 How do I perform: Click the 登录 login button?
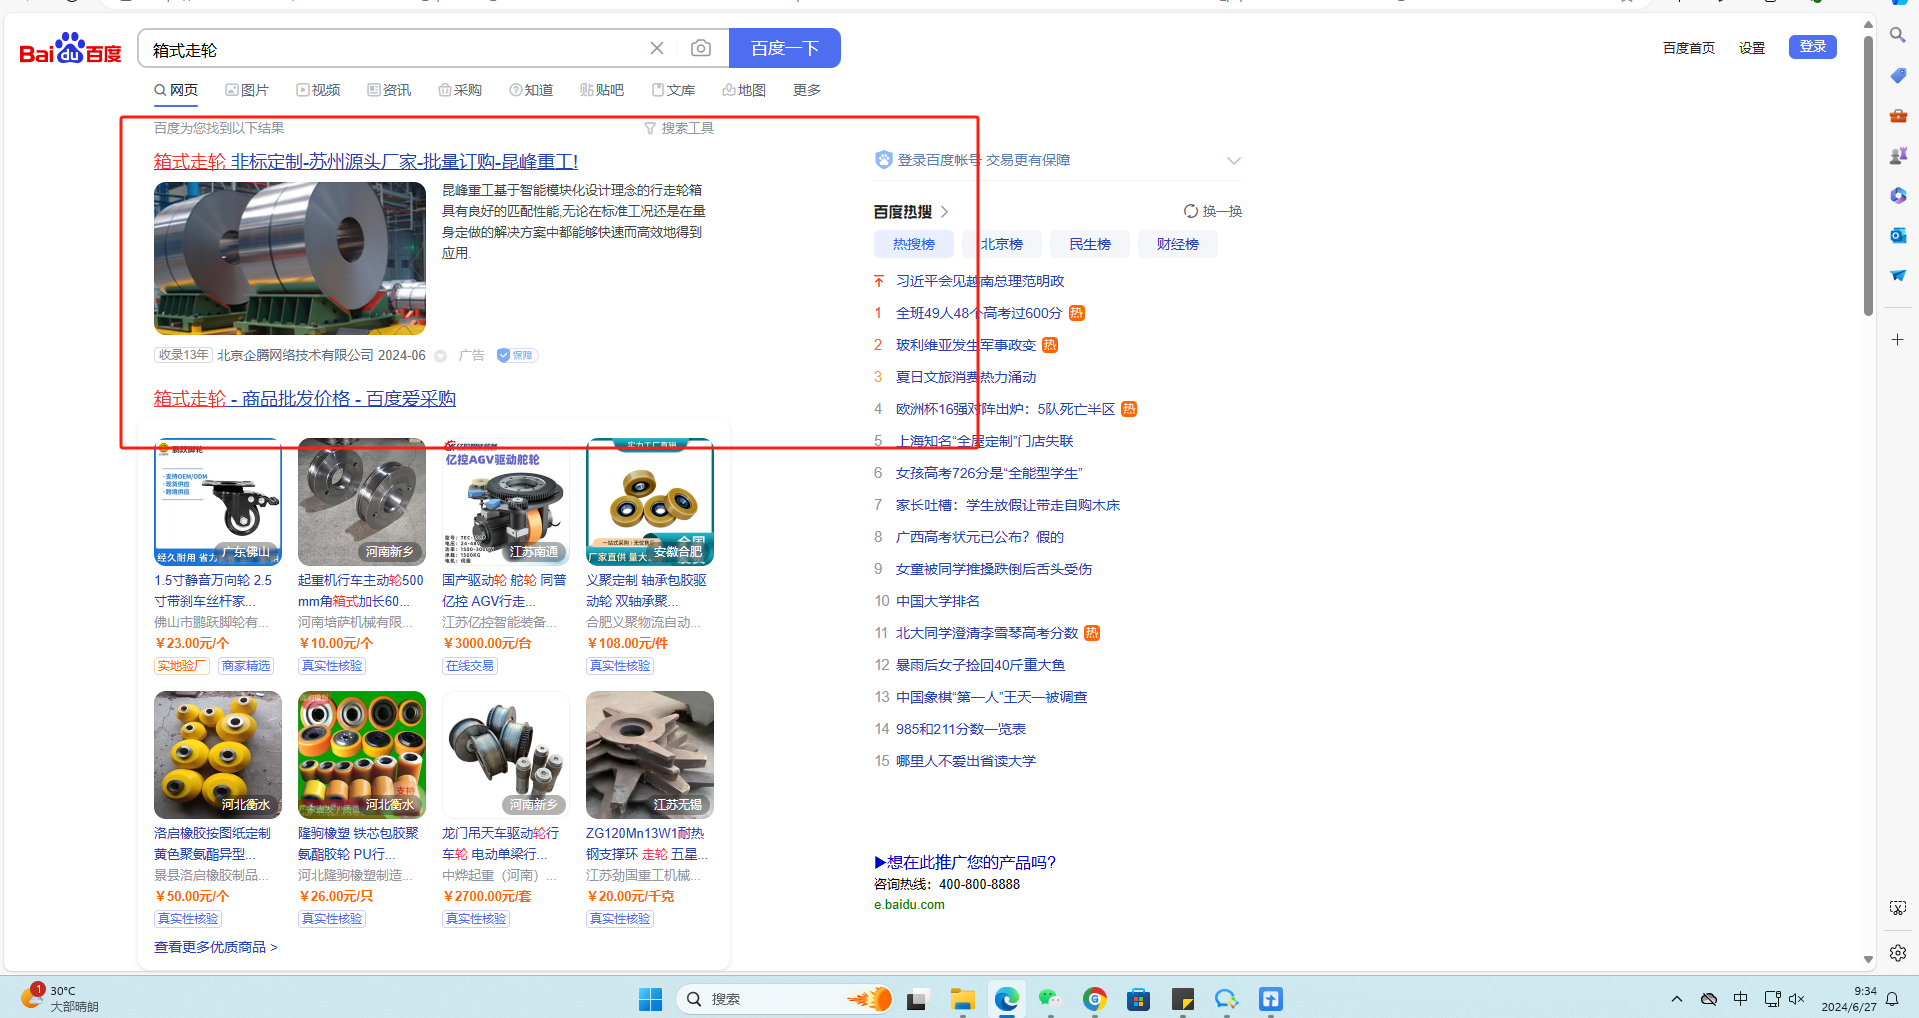click(x=1813, y=47)
